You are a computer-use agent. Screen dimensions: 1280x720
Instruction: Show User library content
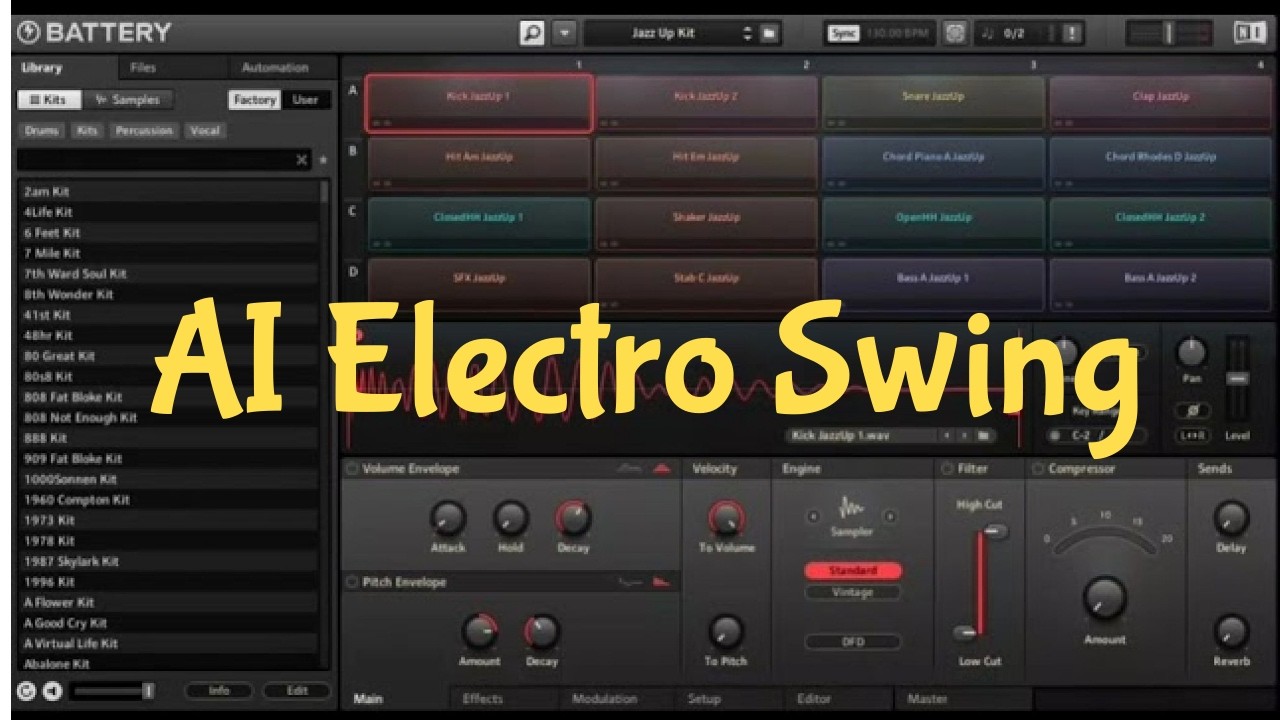point(305,100)
